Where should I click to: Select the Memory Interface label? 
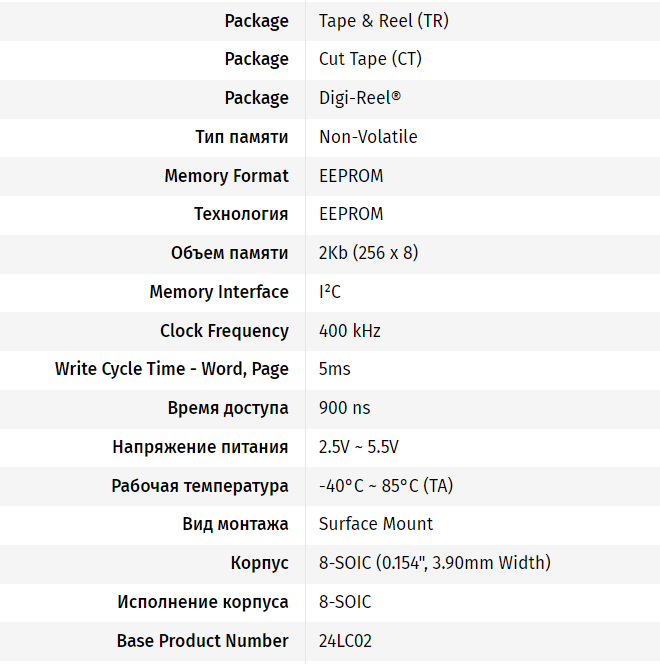pos(219,292)
